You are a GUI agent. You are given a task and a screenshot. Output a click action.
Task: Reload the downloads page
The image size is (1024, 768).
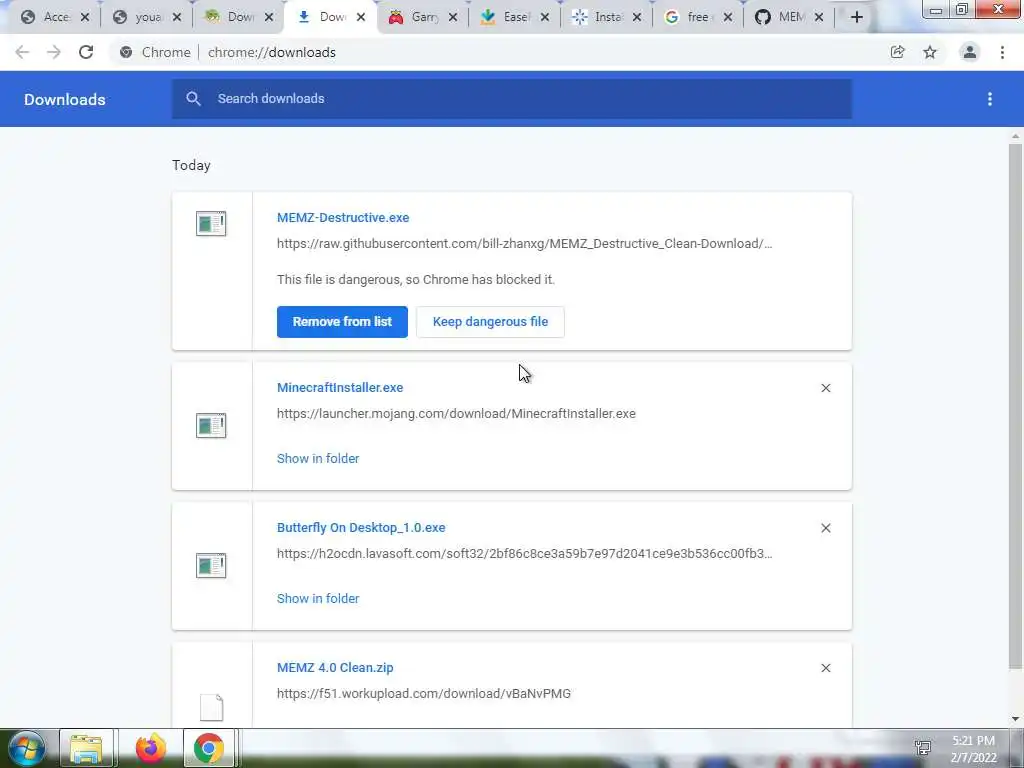click(x=86, y=52)
